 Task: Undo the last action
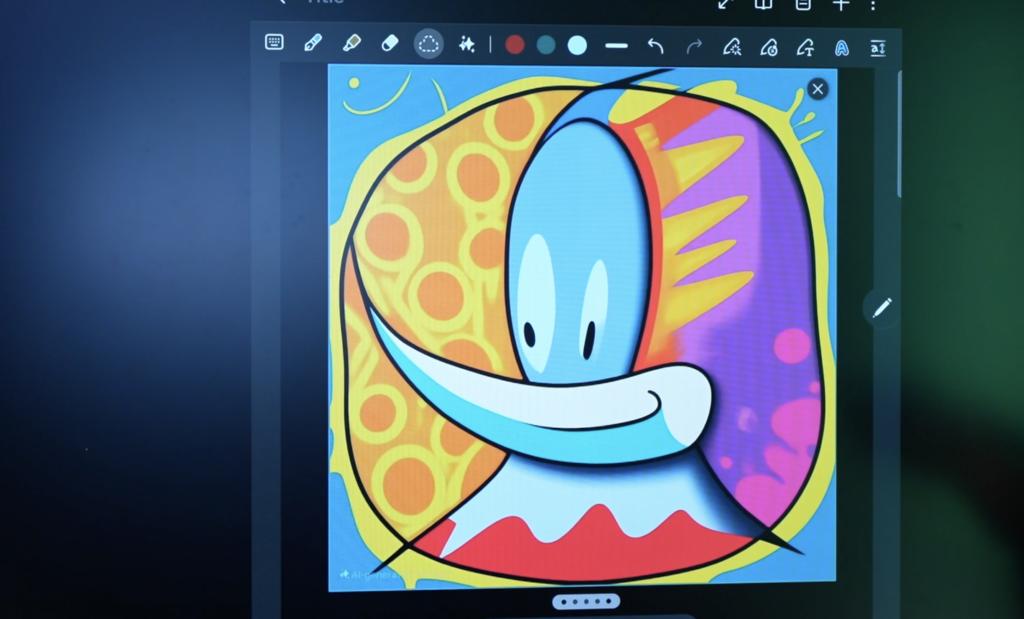click(656, 46)
